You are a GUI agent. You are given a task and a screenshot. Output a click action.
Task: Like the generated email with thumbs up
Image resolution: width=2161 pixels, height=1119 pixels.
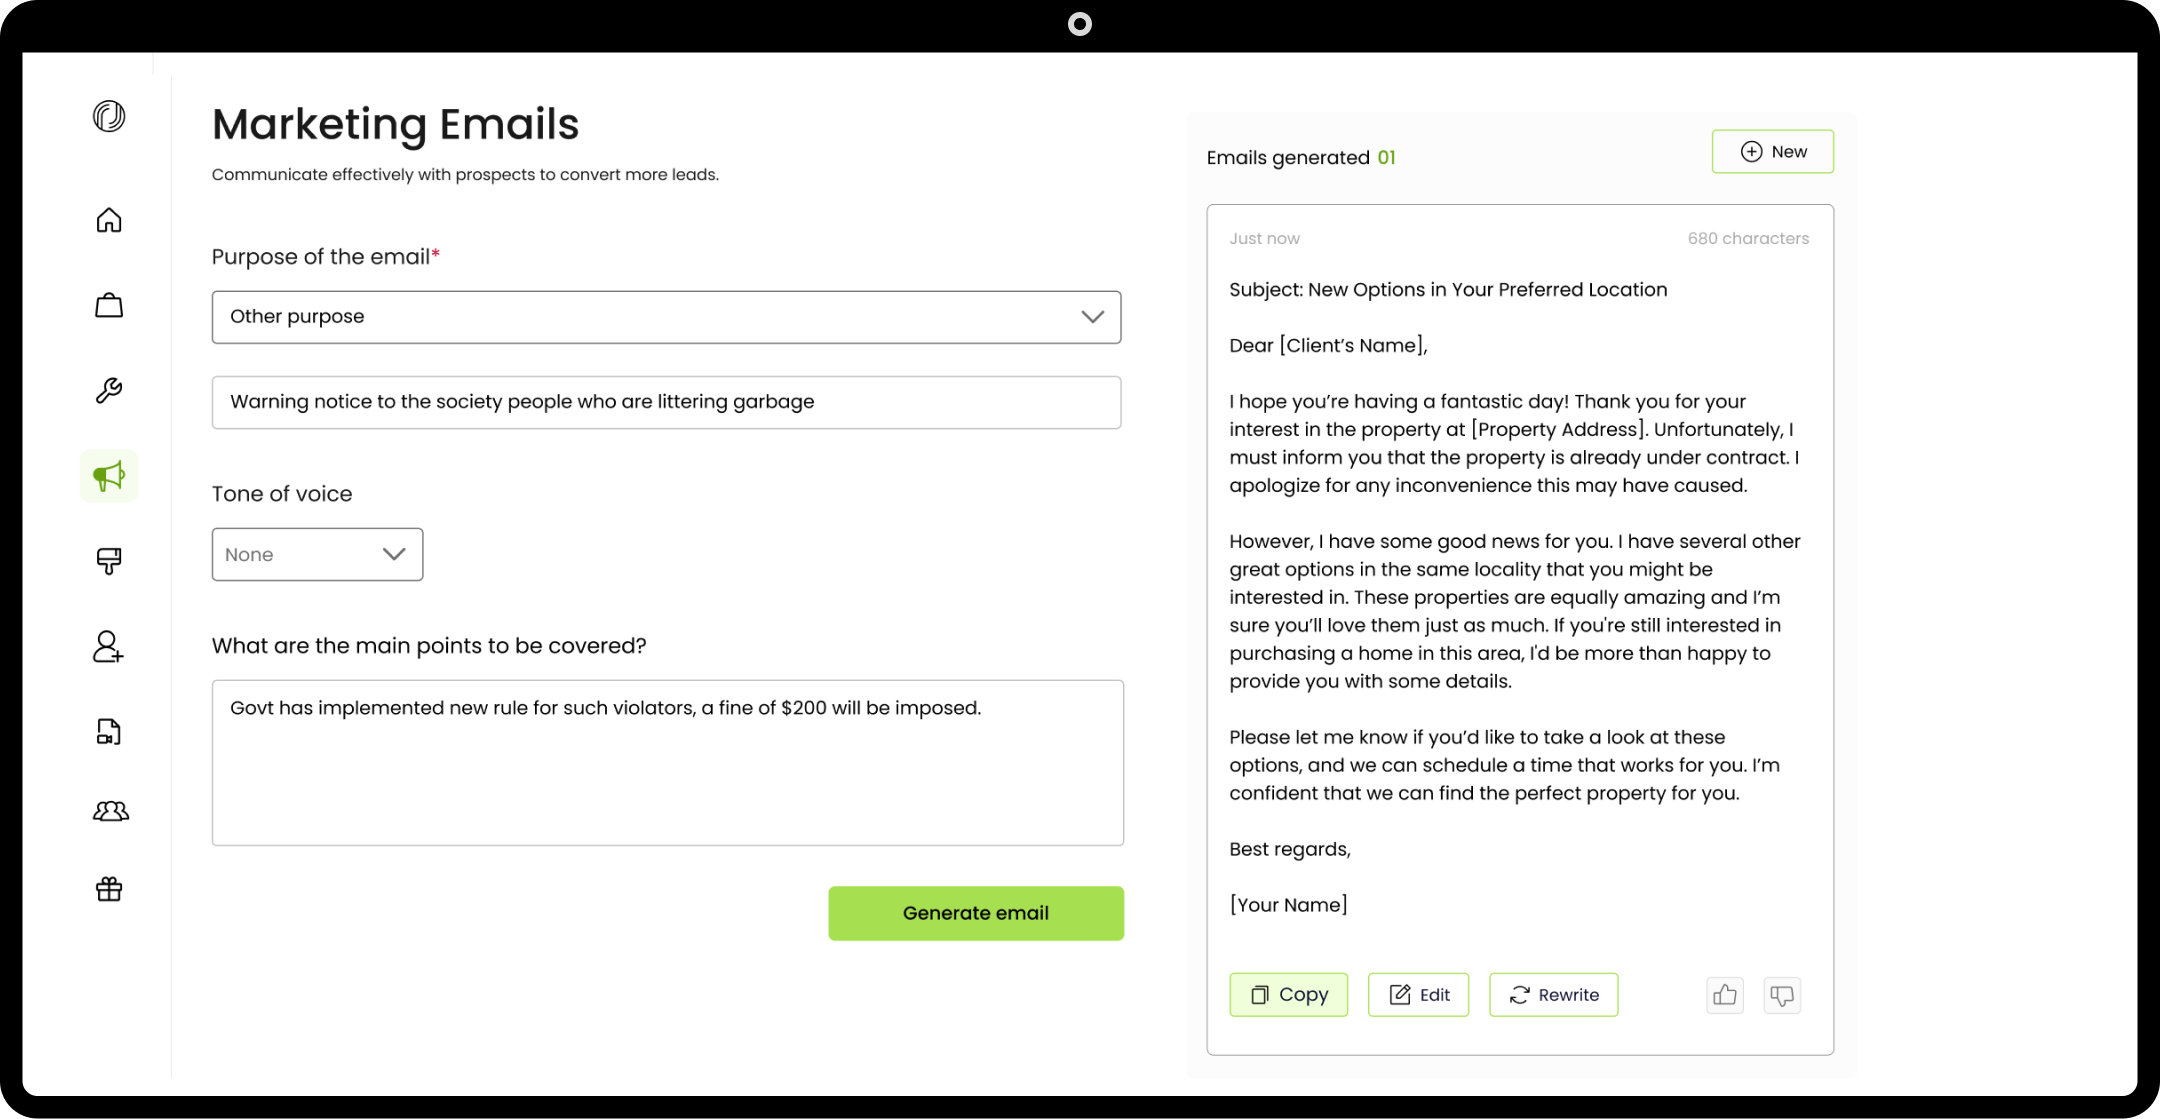click(x=1724, y=995)
